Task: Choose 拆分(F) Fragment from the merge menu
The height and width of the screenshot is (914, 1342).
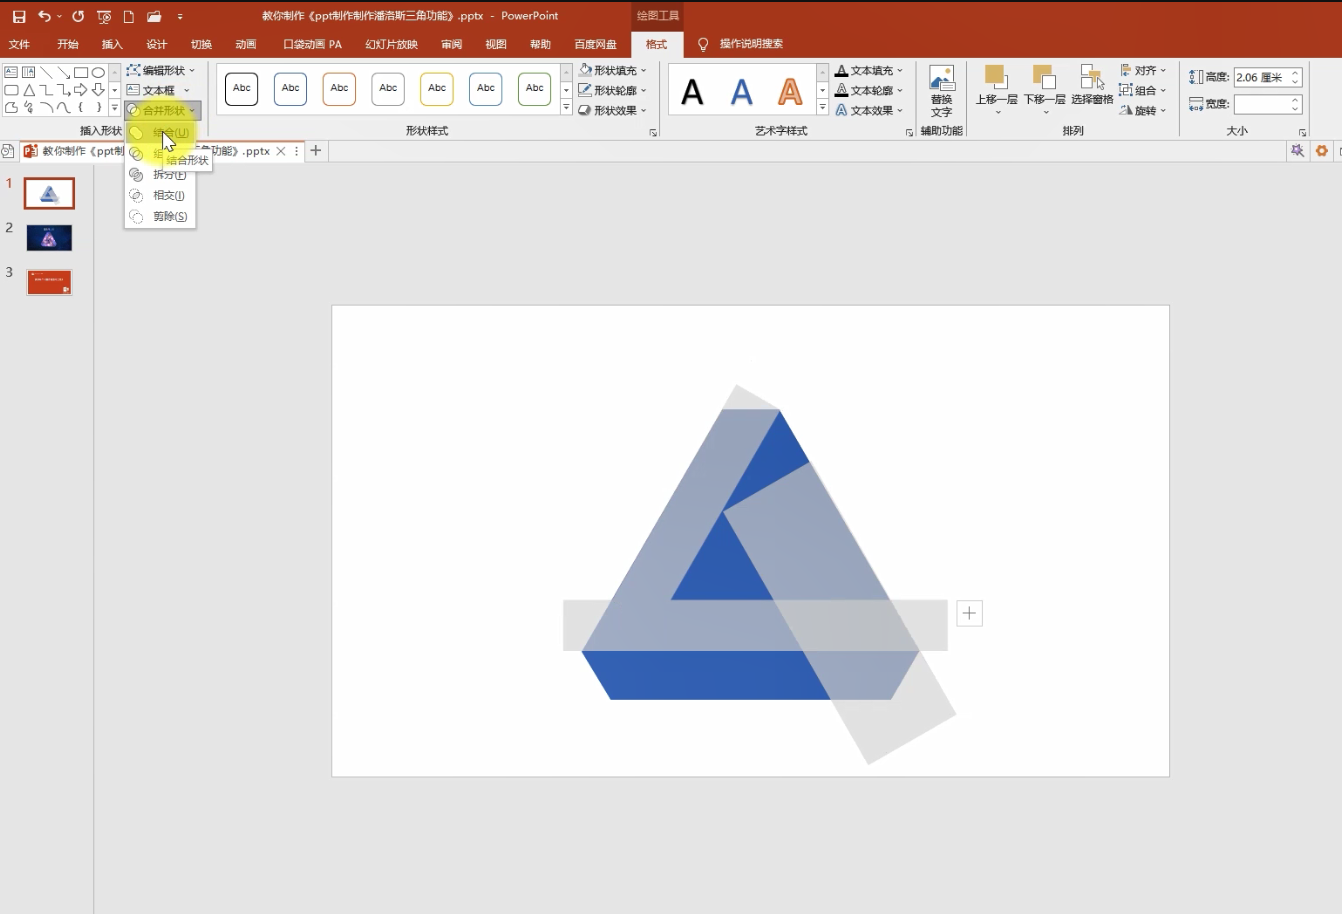Action: 160,175
